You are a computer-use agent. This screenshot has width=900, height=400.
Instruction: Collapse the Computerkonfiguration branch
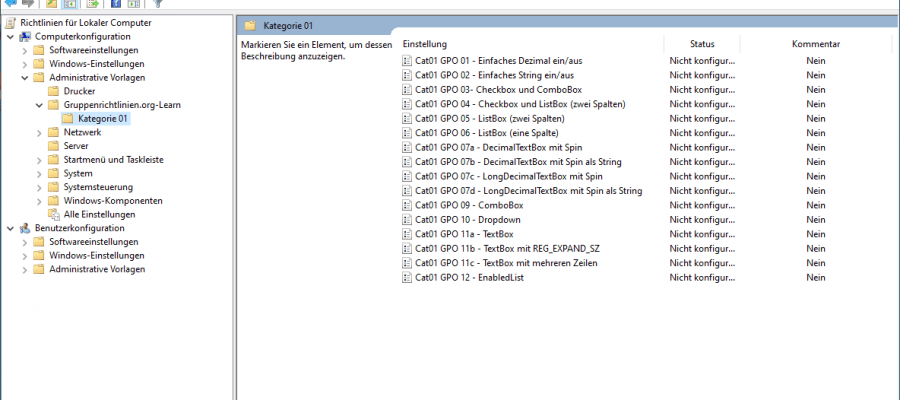tap(10, 36)
